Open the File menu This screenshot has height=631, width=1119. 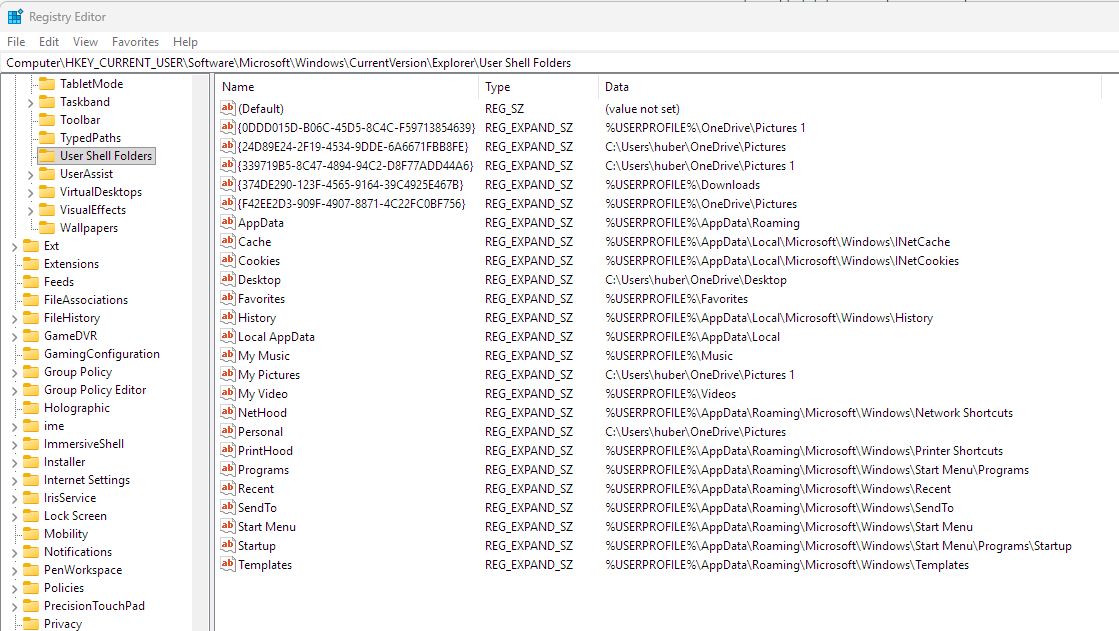point(16,41)
